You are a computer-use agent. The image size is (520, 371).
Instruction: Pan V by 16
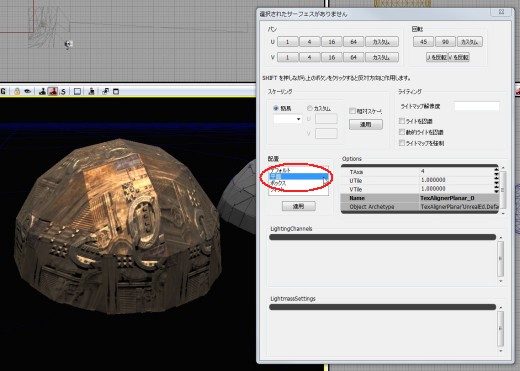(x=331, y=57)
